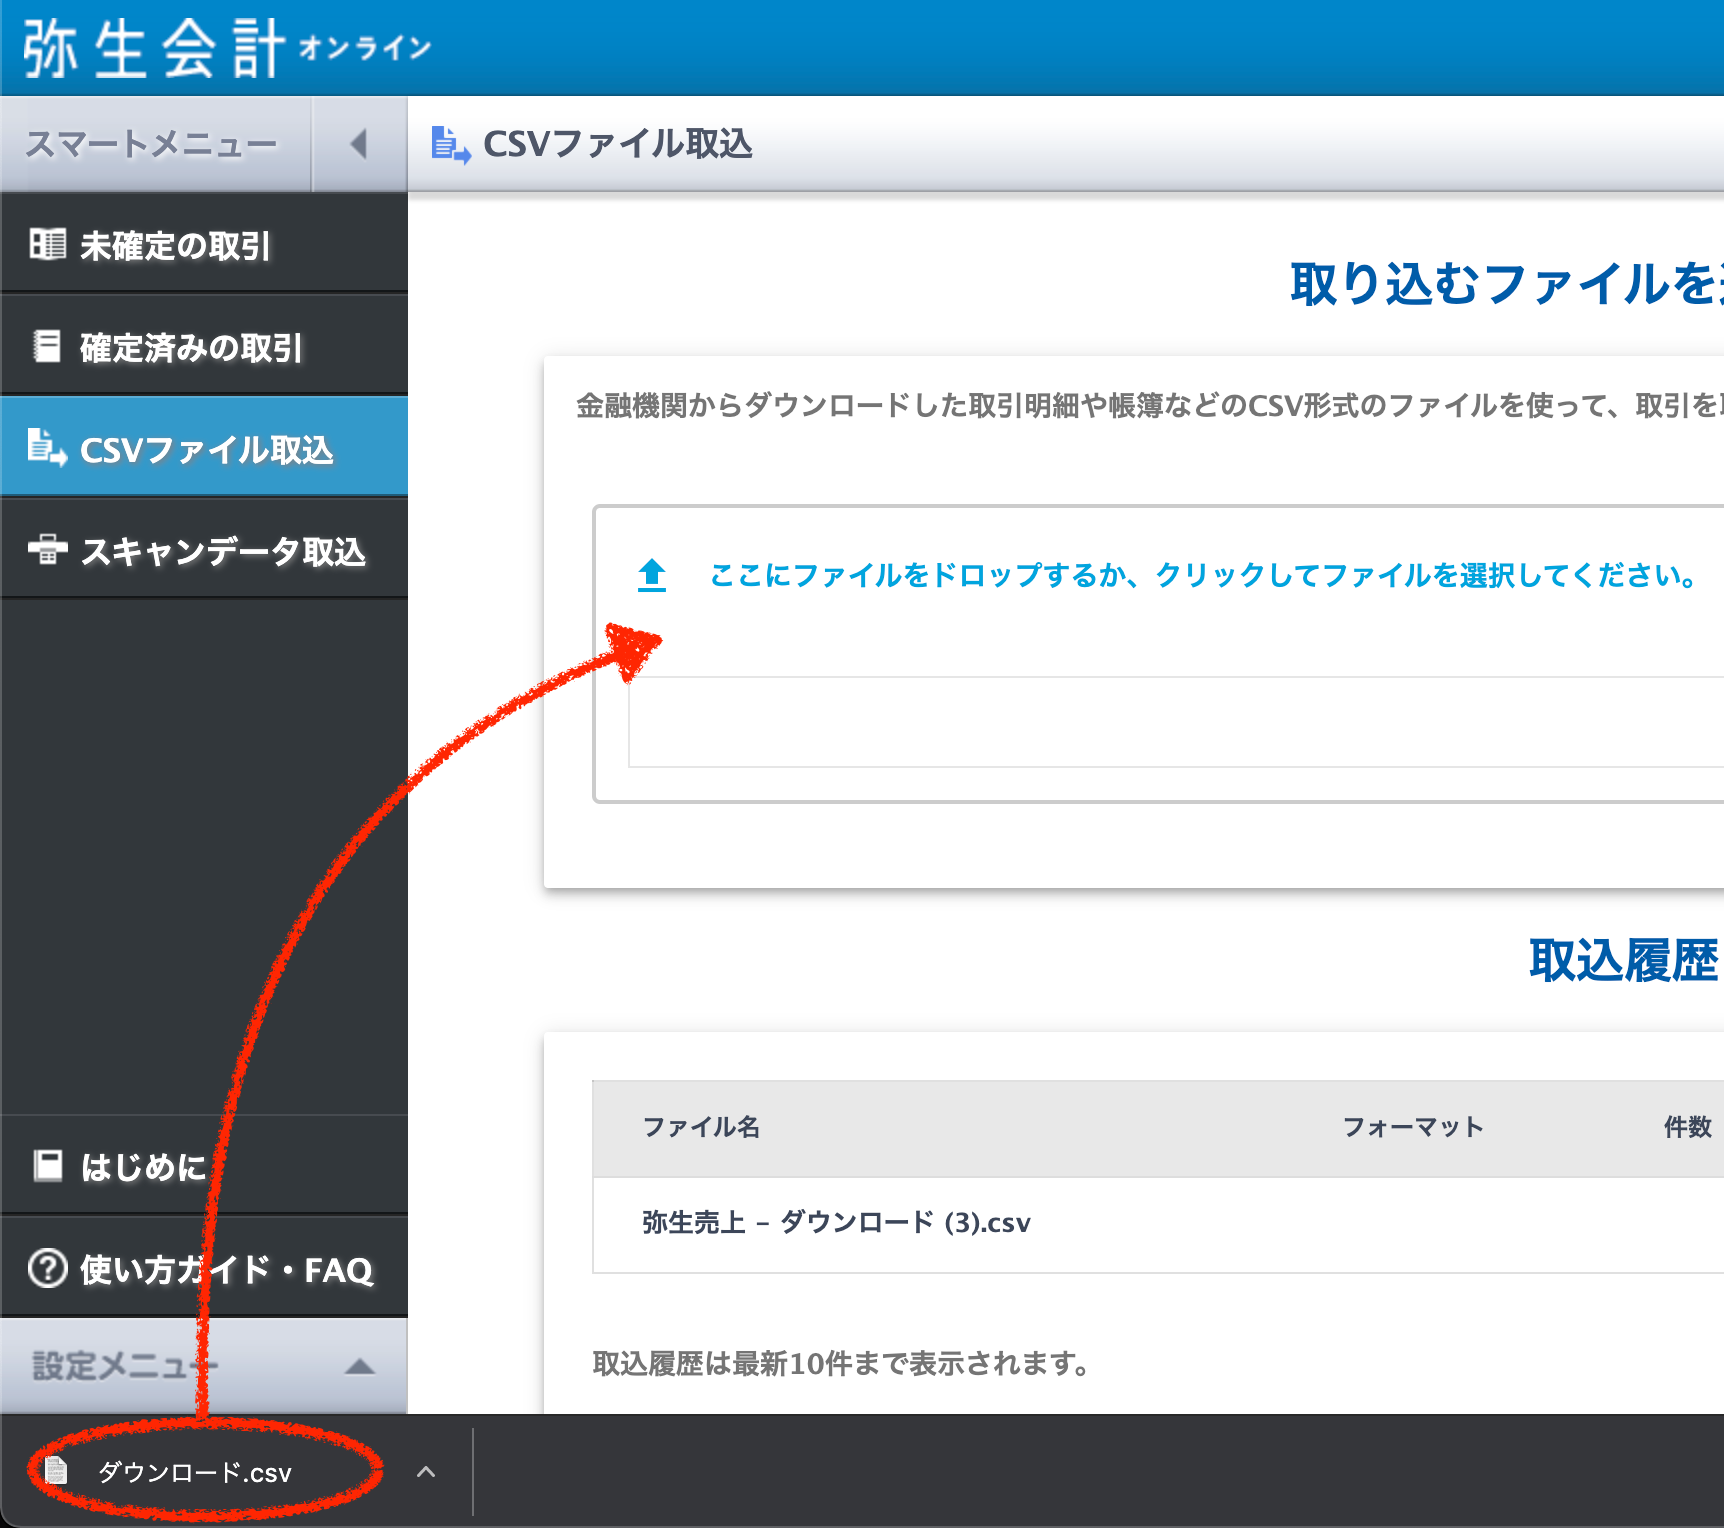1724x1528 pixels.
Task: Click the スマートメニュー header label
Action: point(151,144)
